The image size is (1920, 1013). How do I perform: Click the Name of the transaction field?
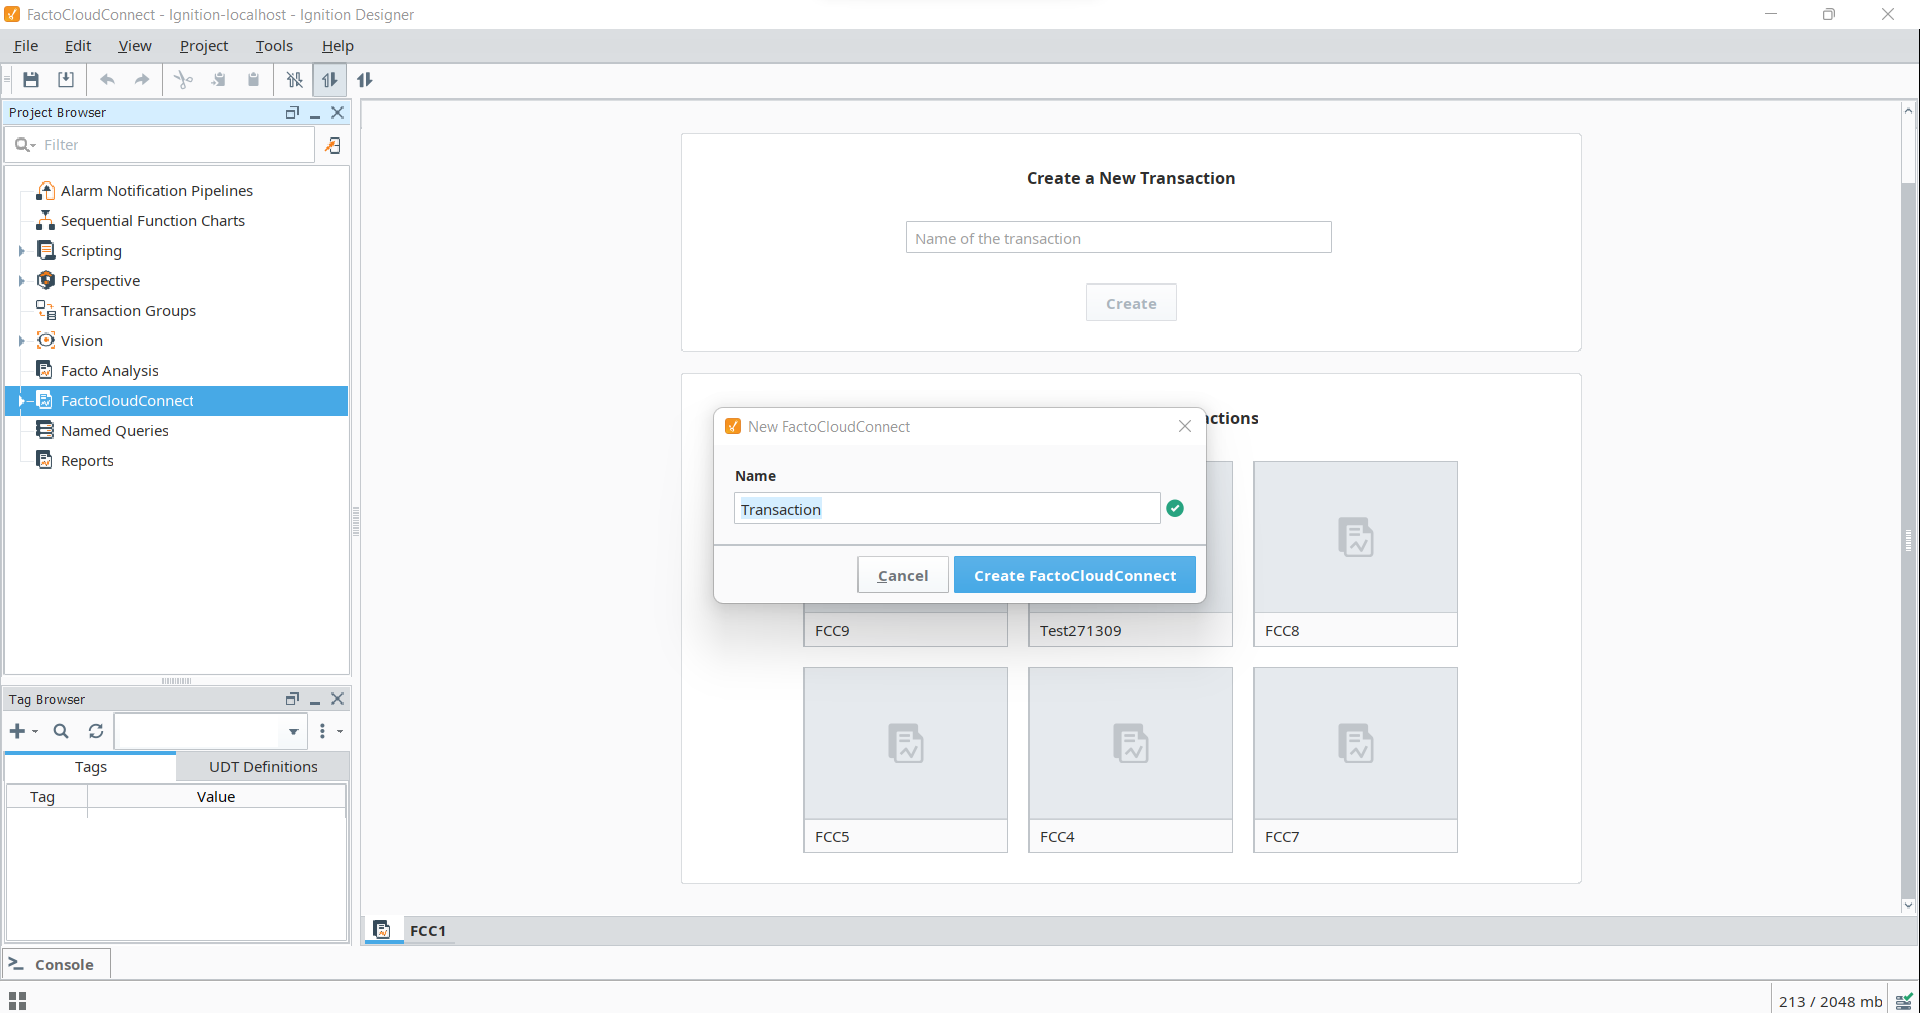[1118, 238]
